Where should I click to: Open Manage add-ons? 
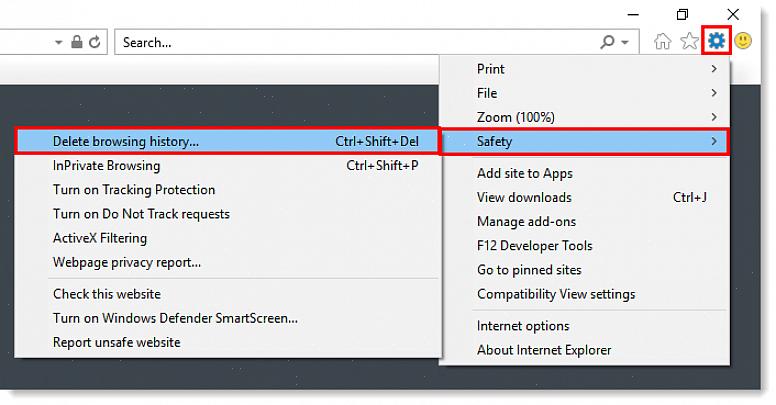coord(584,222)
